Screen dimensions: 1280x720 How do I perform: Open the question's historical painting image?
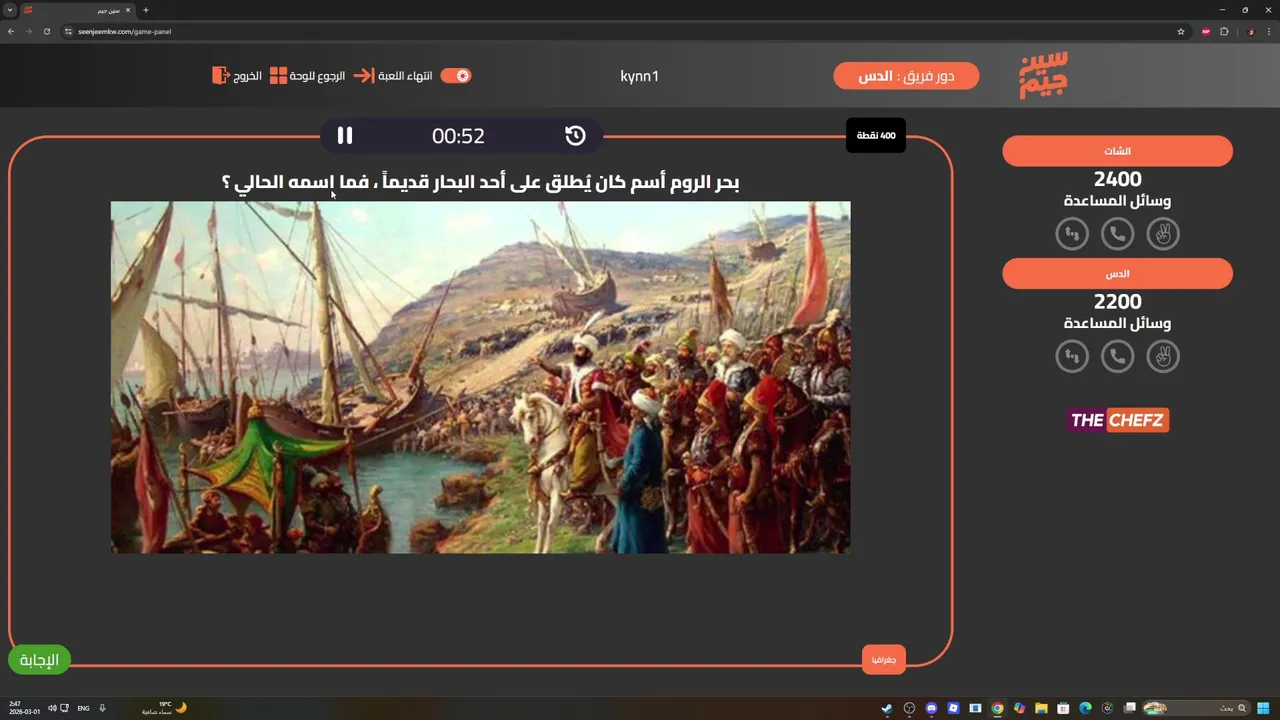(480, 377)
